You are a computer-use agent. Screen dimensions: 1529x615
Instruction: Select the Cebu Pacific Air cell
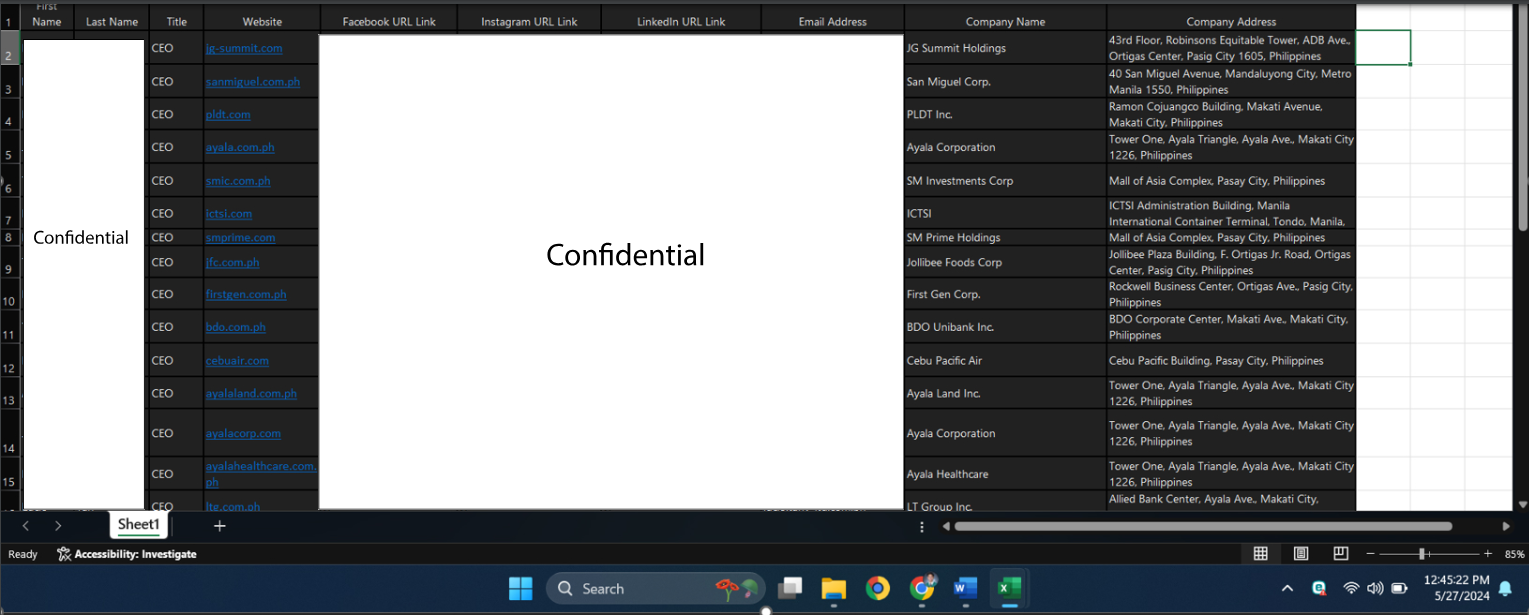[1005, 360]
